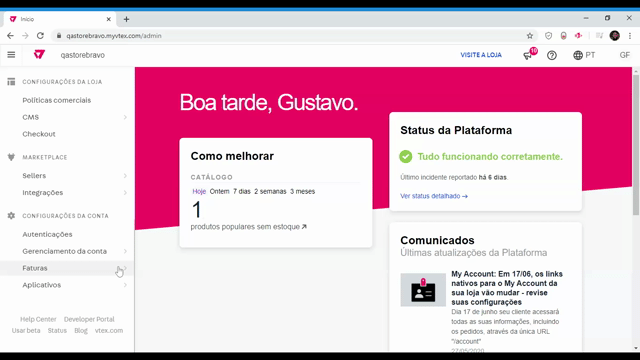Click the number 1 catalog count
640x360 pixels.
coord(196,209)
